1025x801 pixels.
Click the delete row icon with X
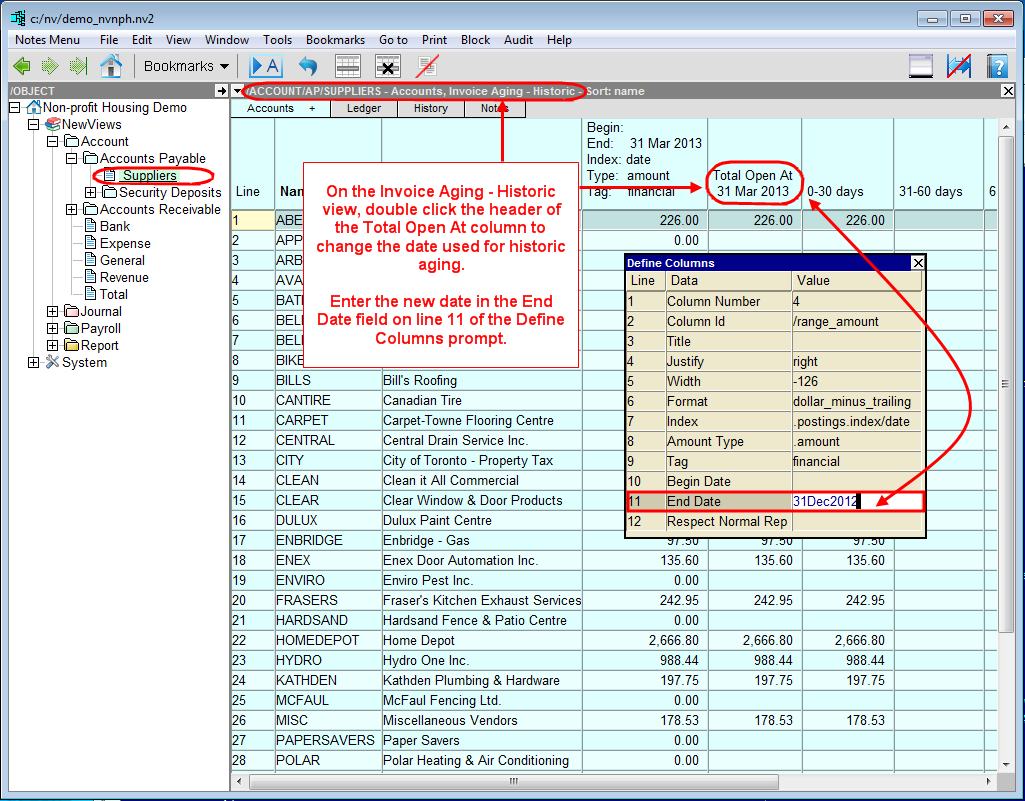point(388,66)
